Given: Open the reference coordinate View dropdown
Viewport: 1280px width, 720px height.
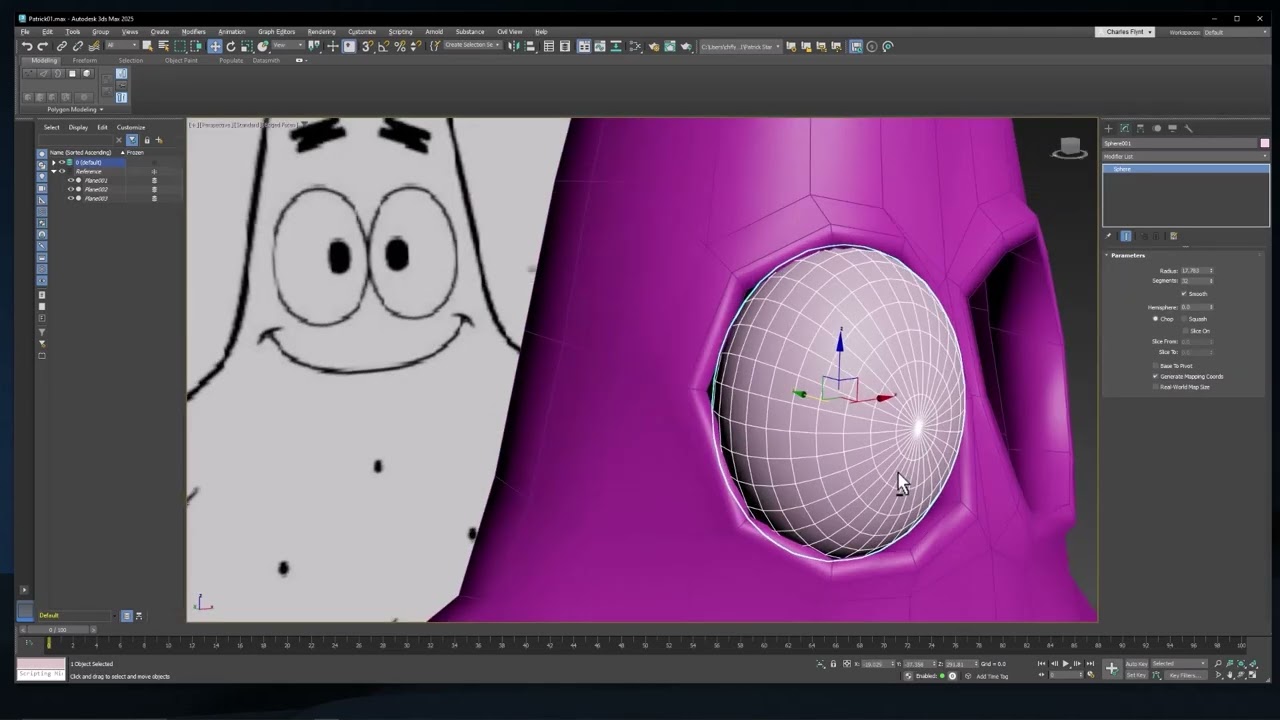Looking at the screenshot, I should 288,46.
